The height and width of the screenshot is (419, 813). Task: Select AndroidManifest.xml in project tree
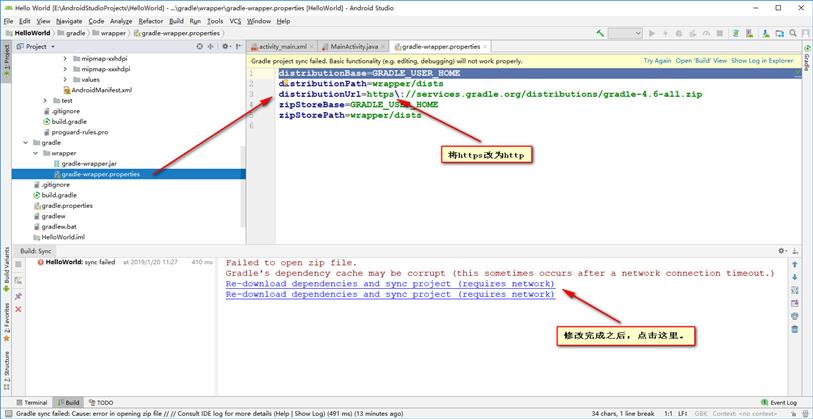[x=97, y=90]
